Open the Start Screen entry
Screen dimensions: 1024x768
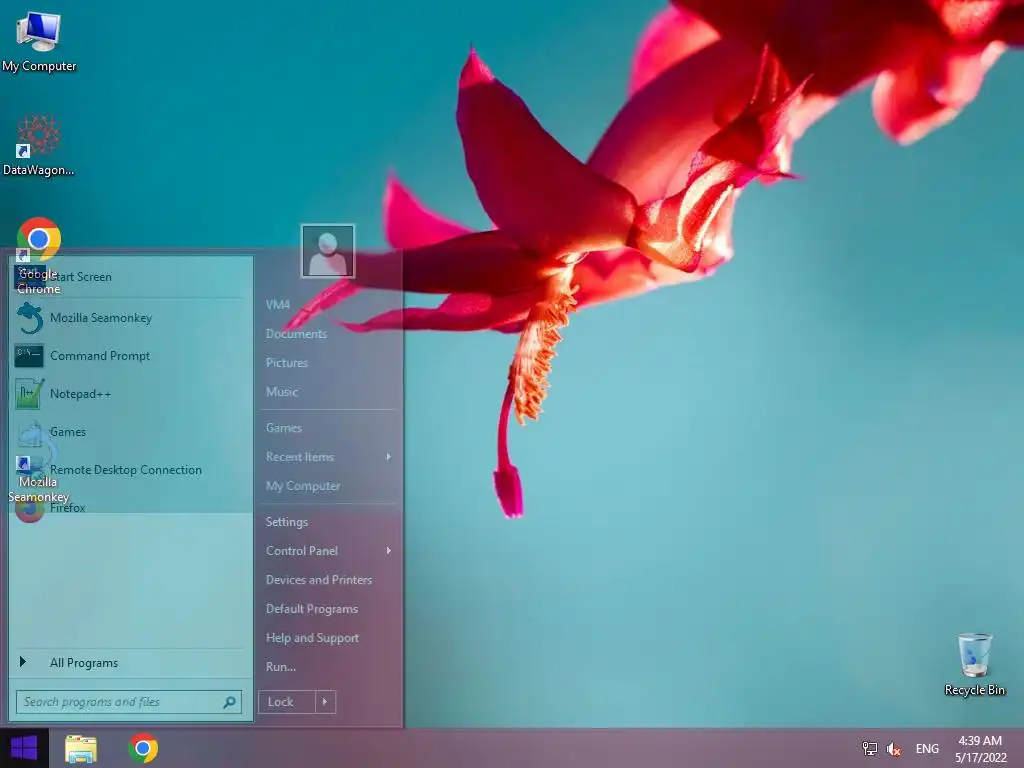[129, 277]
